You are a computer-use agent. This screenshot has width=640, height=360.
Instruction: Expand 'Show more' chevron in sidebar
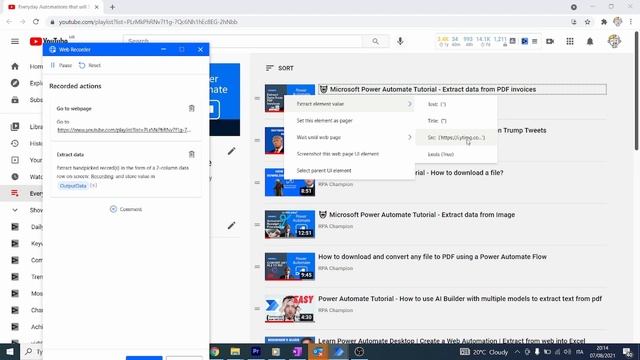[15, 210]
